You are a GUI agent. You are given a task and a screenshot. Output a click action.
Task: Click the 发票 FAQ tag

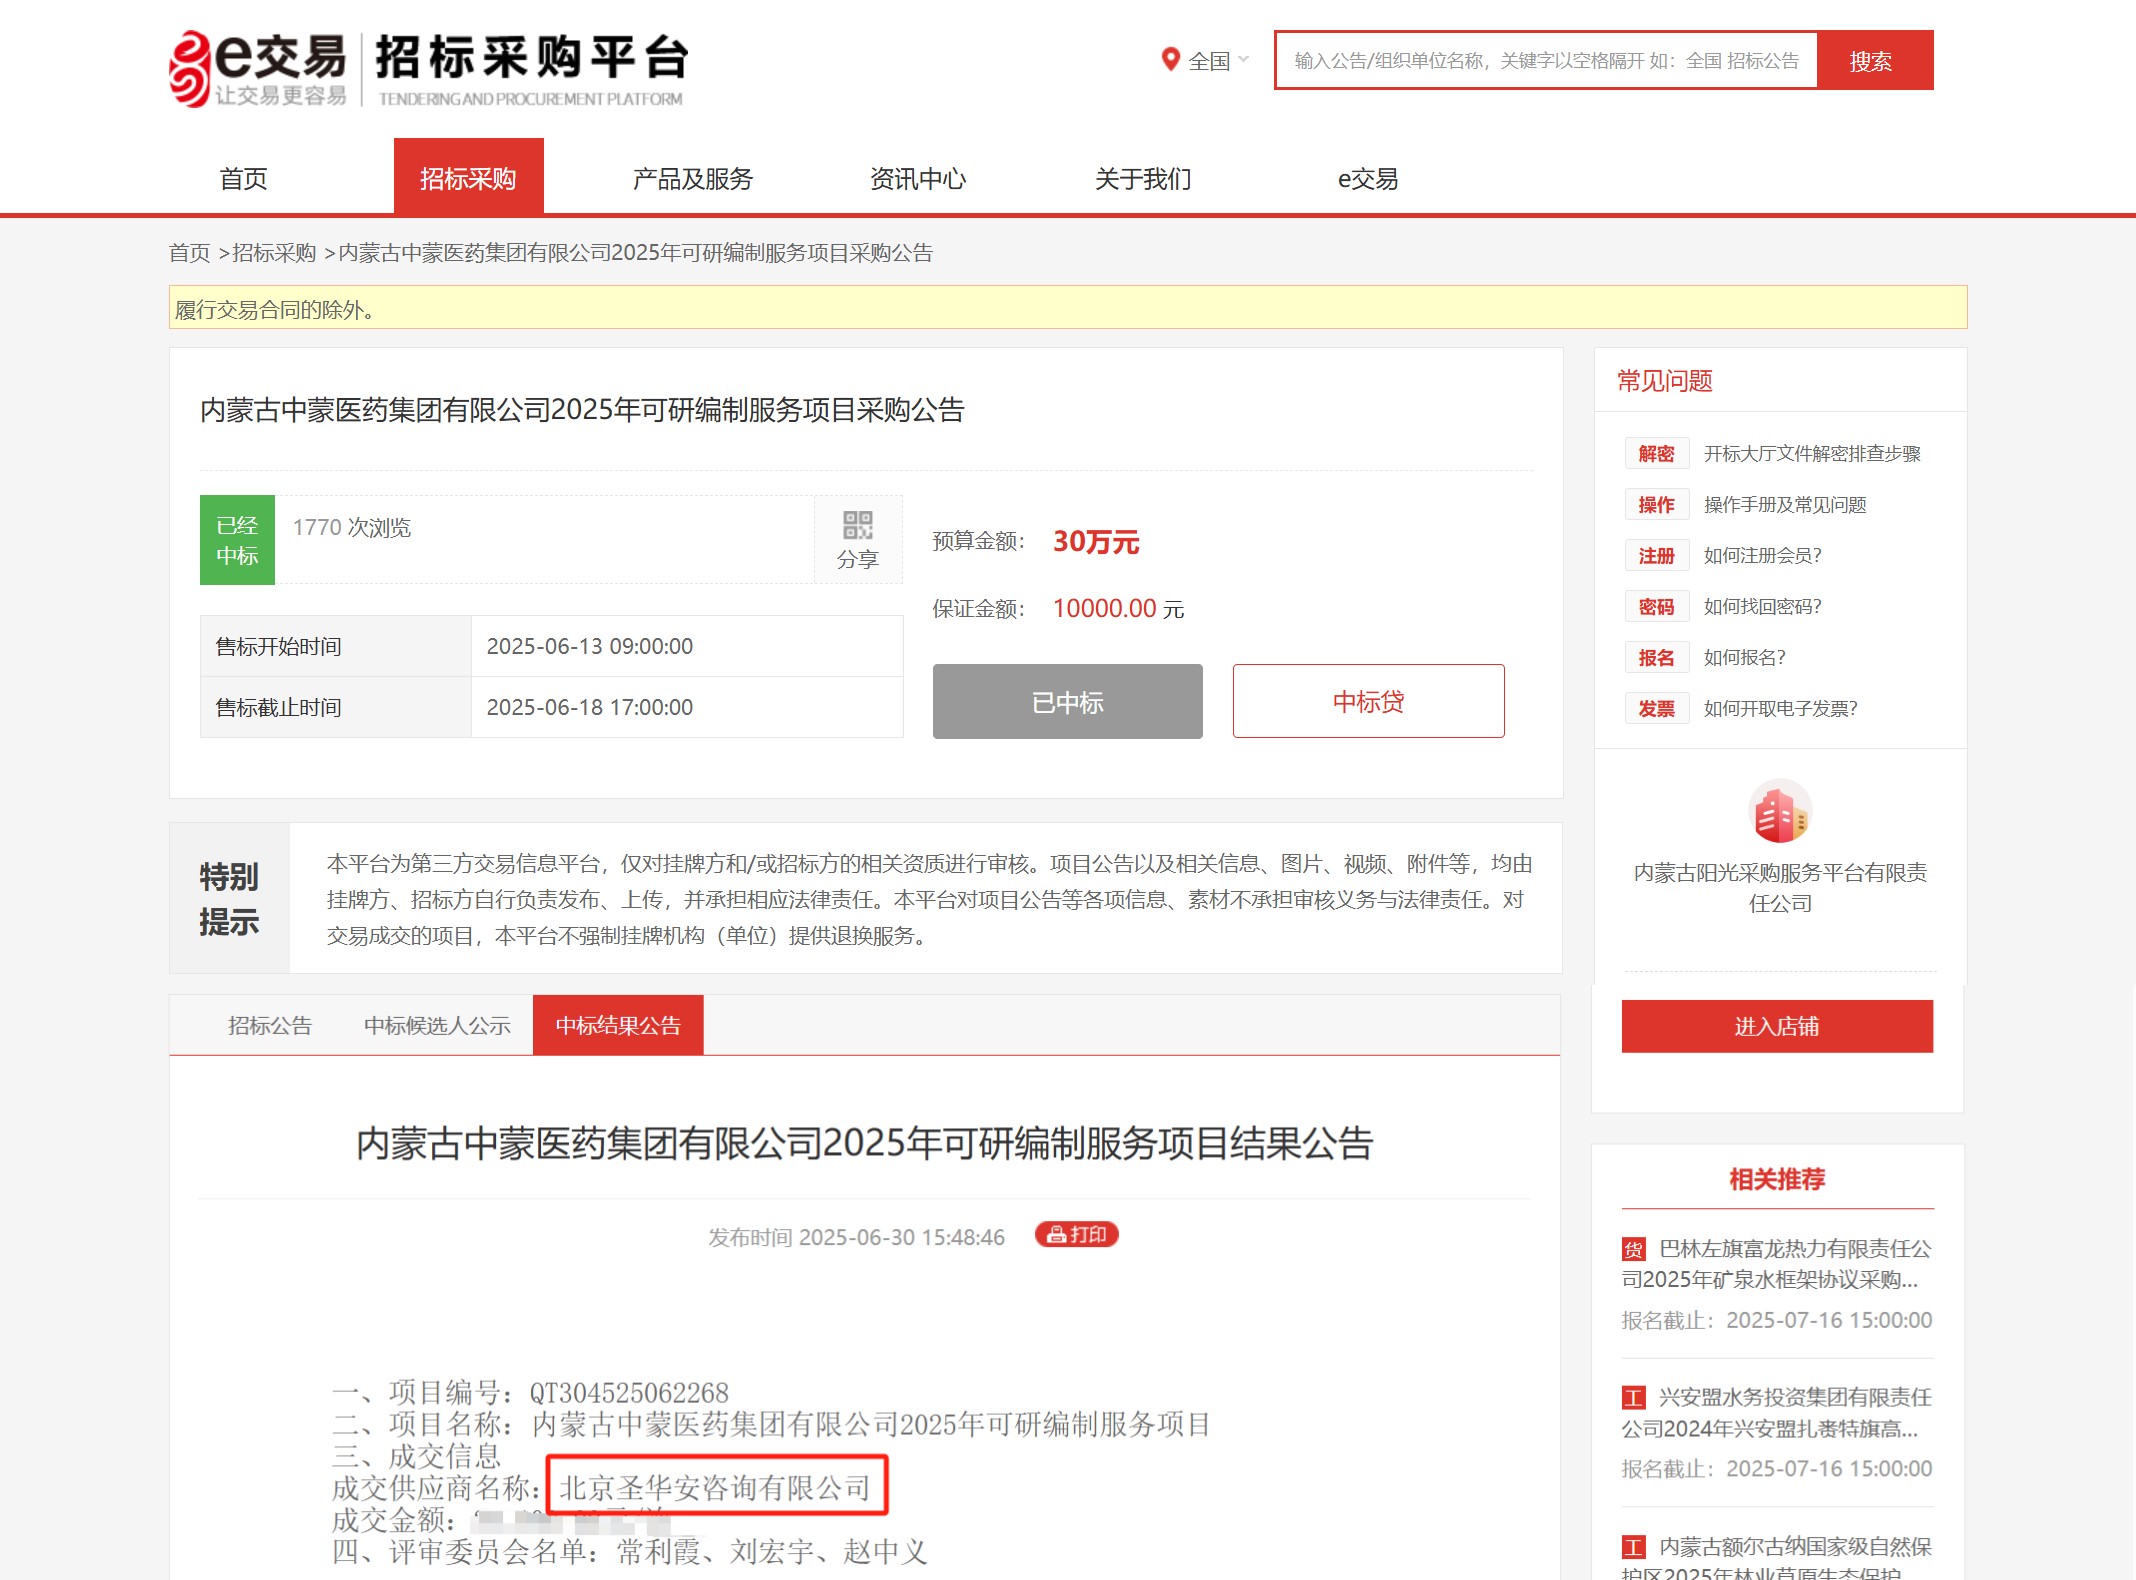(x=1656, y=709)
